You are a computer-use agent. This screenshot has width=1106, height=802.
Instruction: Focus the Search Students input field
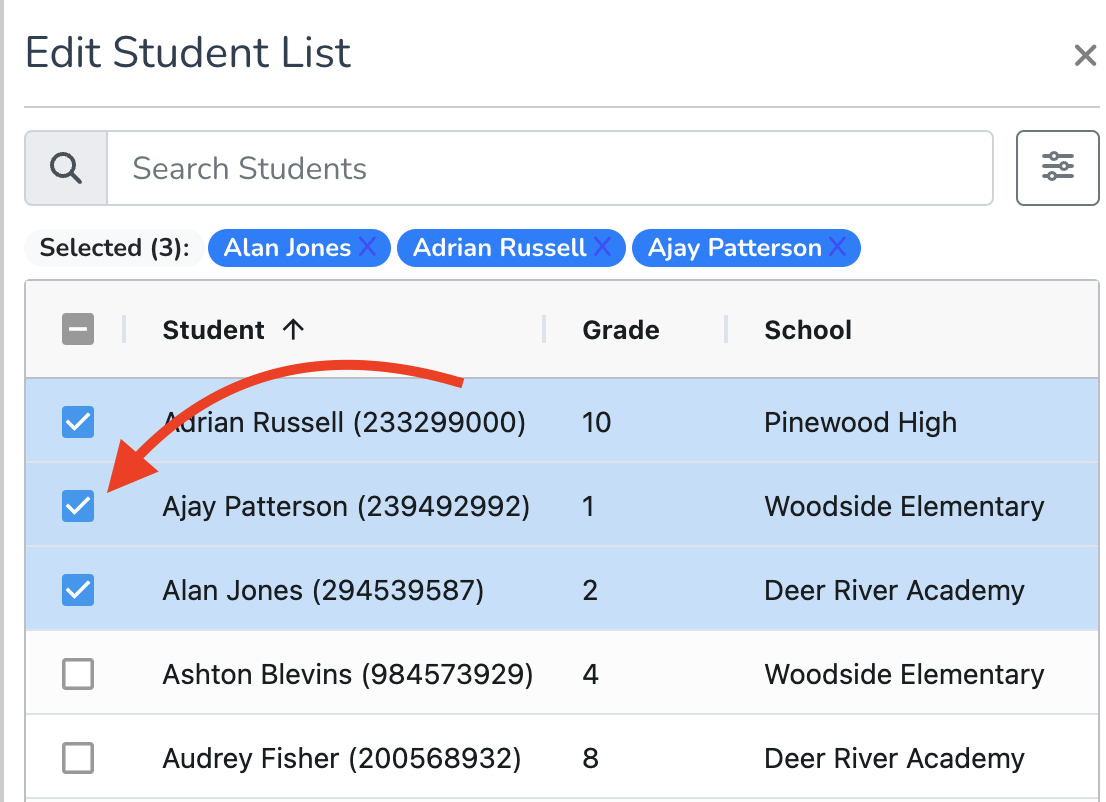pyautogui.click(x=550, y=169)
